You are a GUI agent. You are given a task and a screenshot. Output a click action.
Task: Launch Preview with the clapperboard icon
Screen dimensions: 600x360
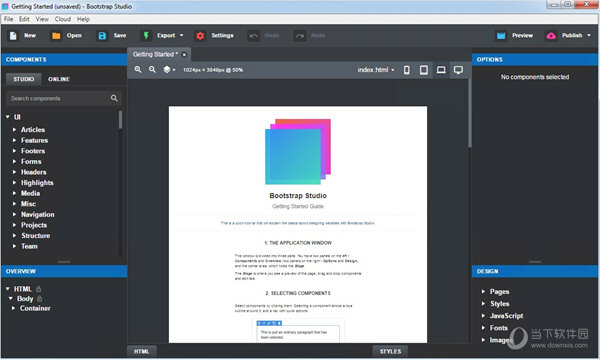pos(501,36)
